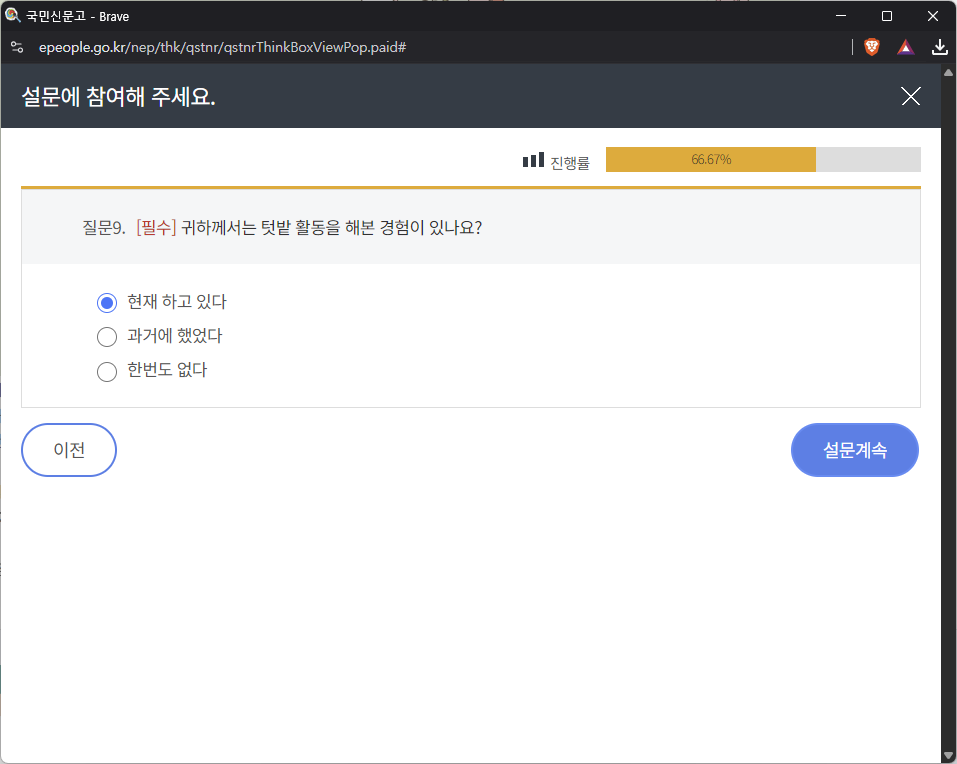Click the '설문에 참여해 주세요.' heading
Viewport: 957px width, 764px height.
pyautogui.click(x=118, y=96)
